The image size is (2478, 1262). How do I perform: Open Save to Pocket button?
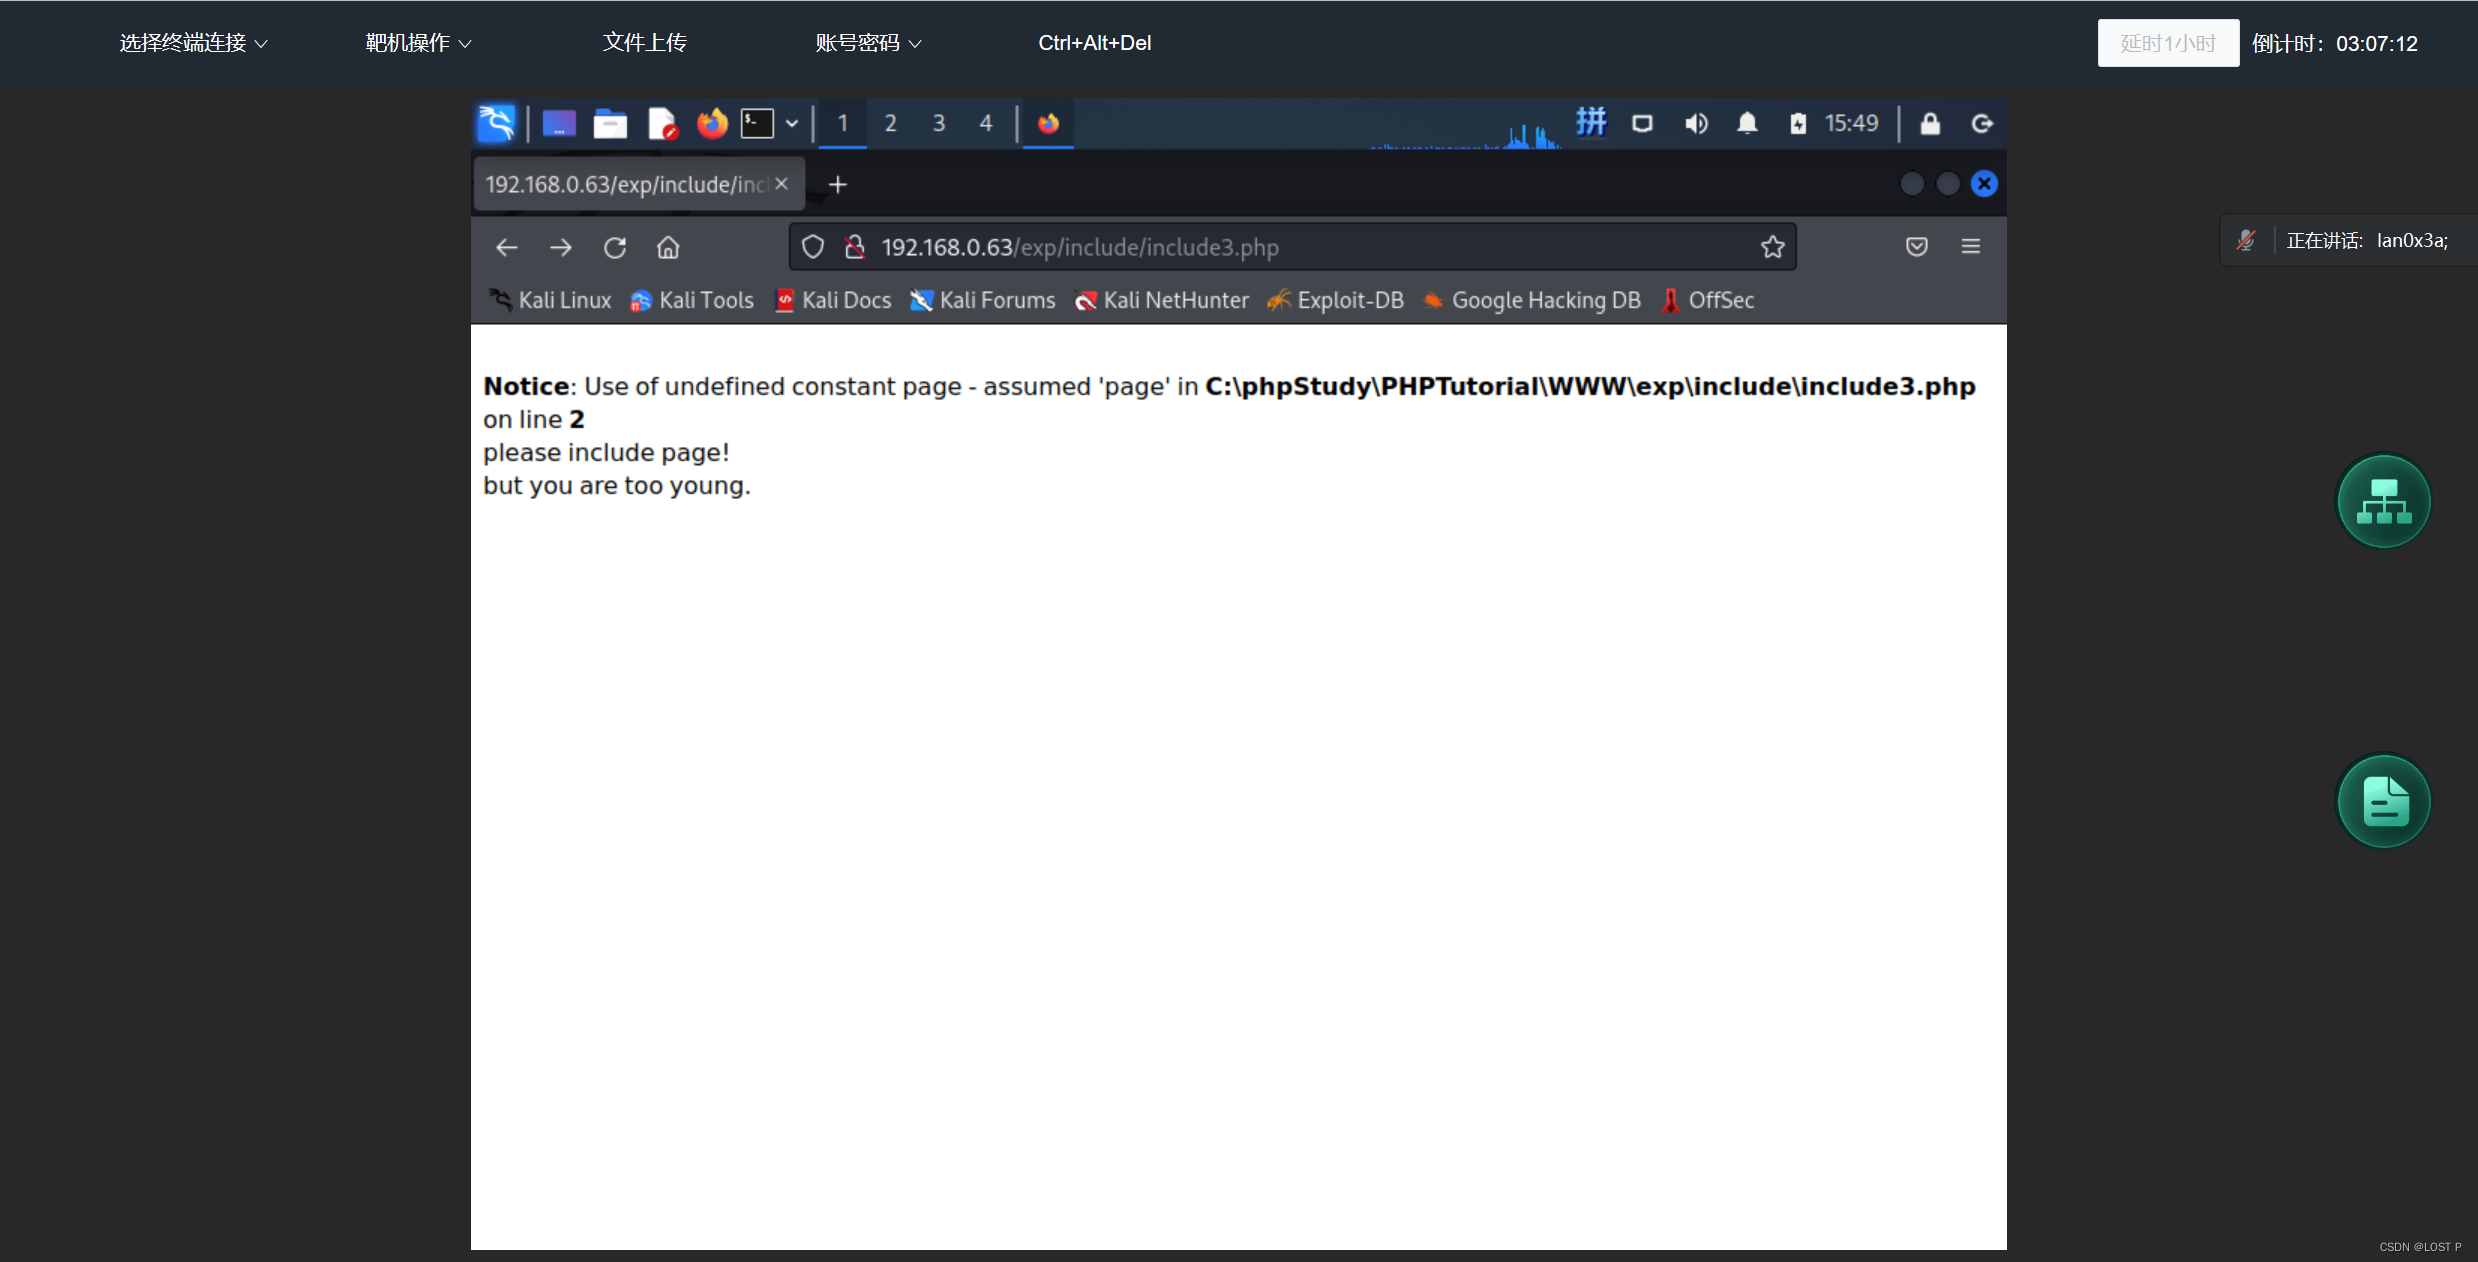coord(1917,247)
